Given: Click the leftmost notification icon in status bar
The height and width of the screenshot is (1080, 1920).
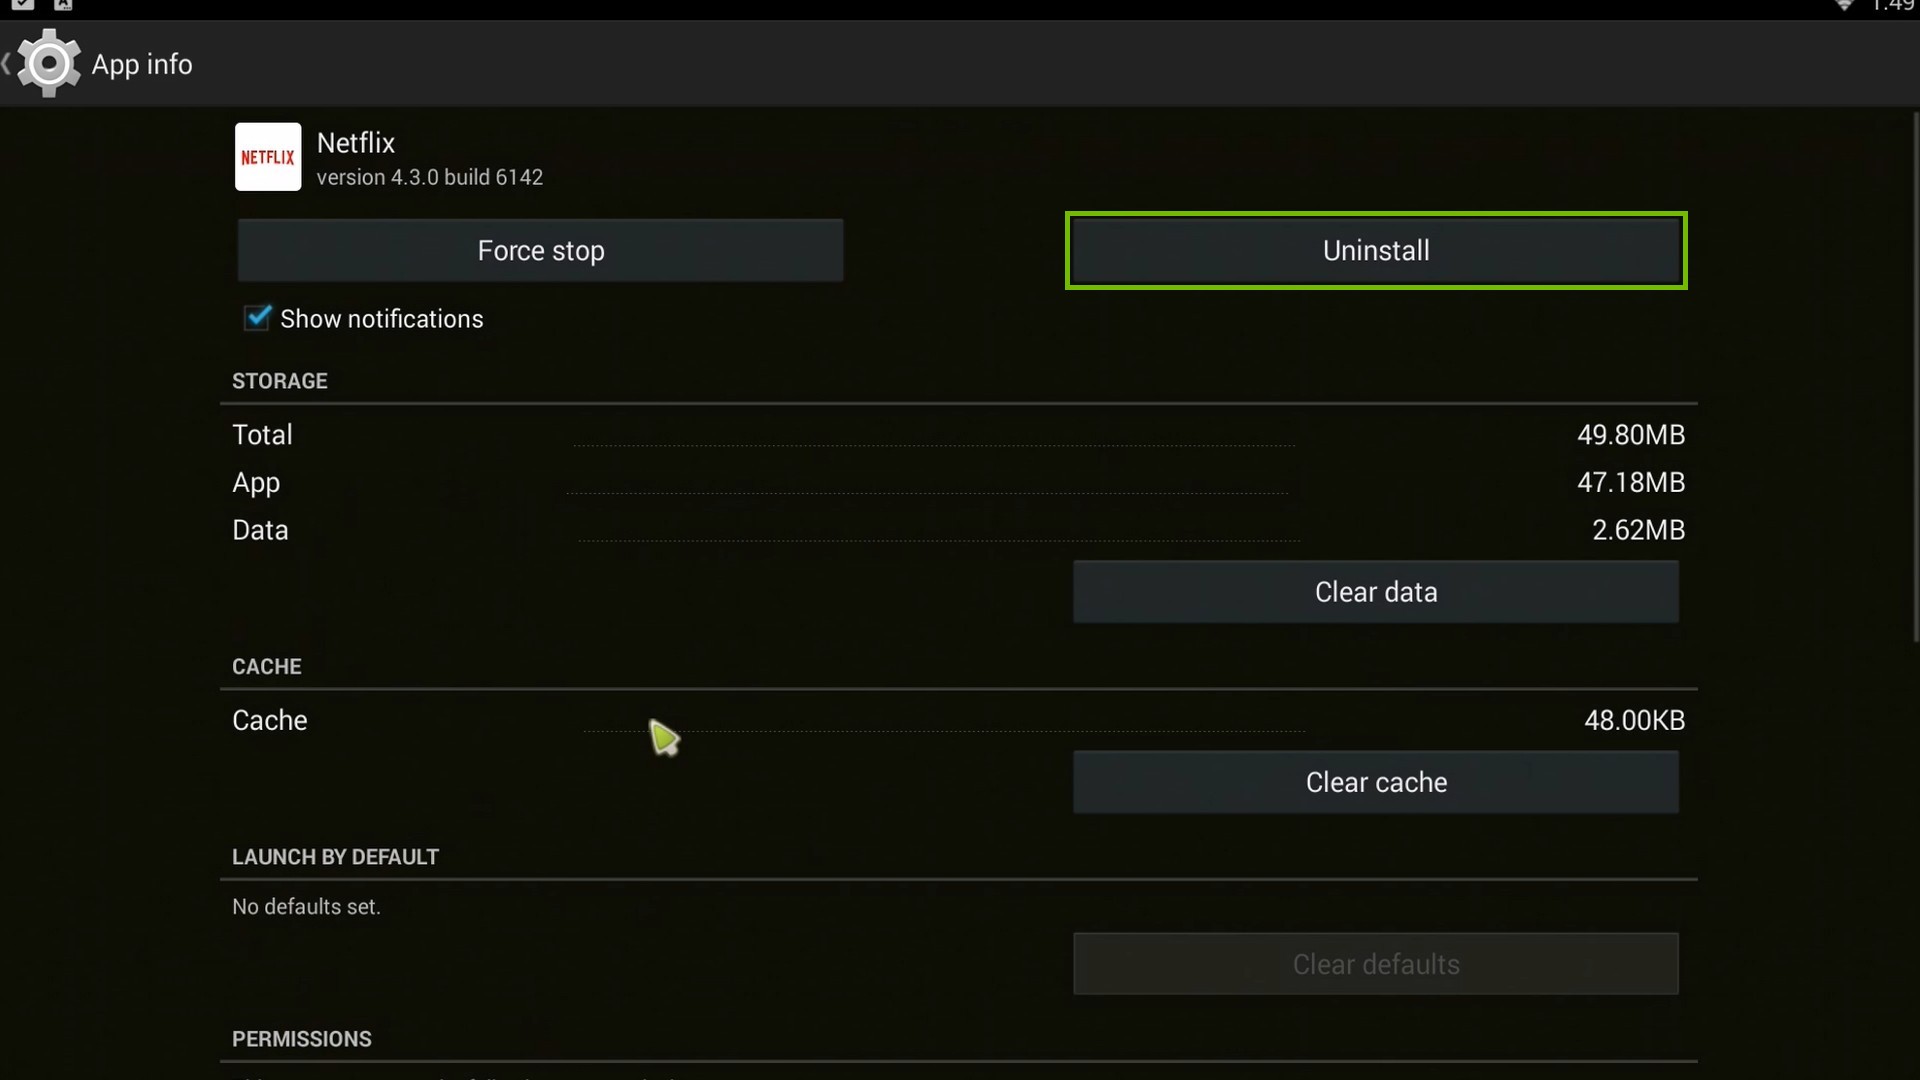Looking at the screenshot, I should (x=24, y=5).
